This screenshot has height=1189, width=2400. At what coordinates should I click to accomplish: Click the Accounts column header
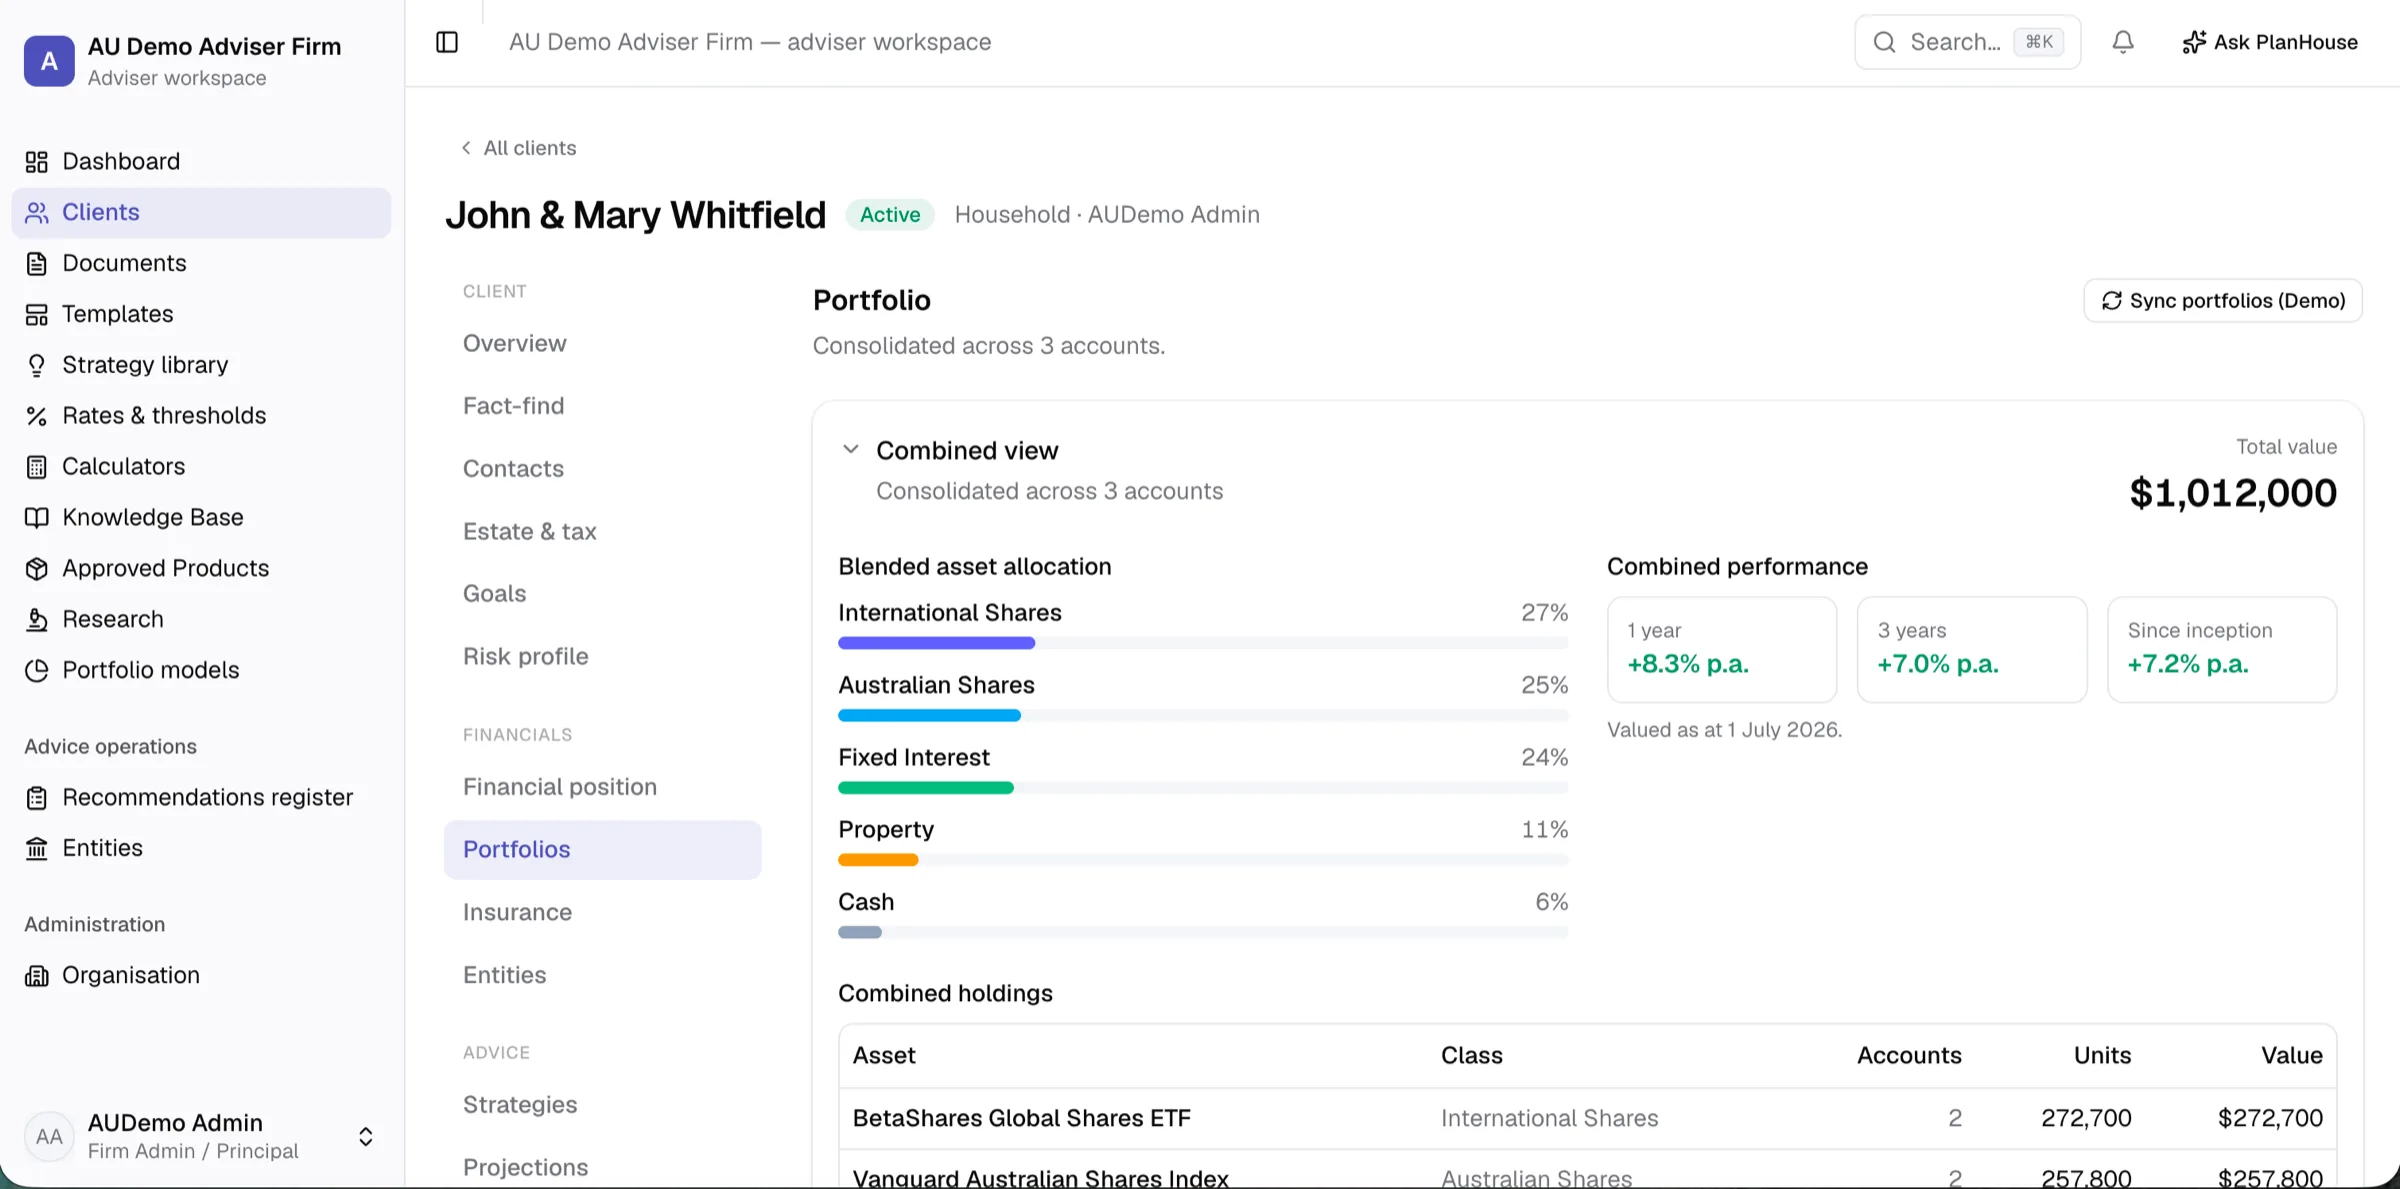(x=1909, y=1056)
